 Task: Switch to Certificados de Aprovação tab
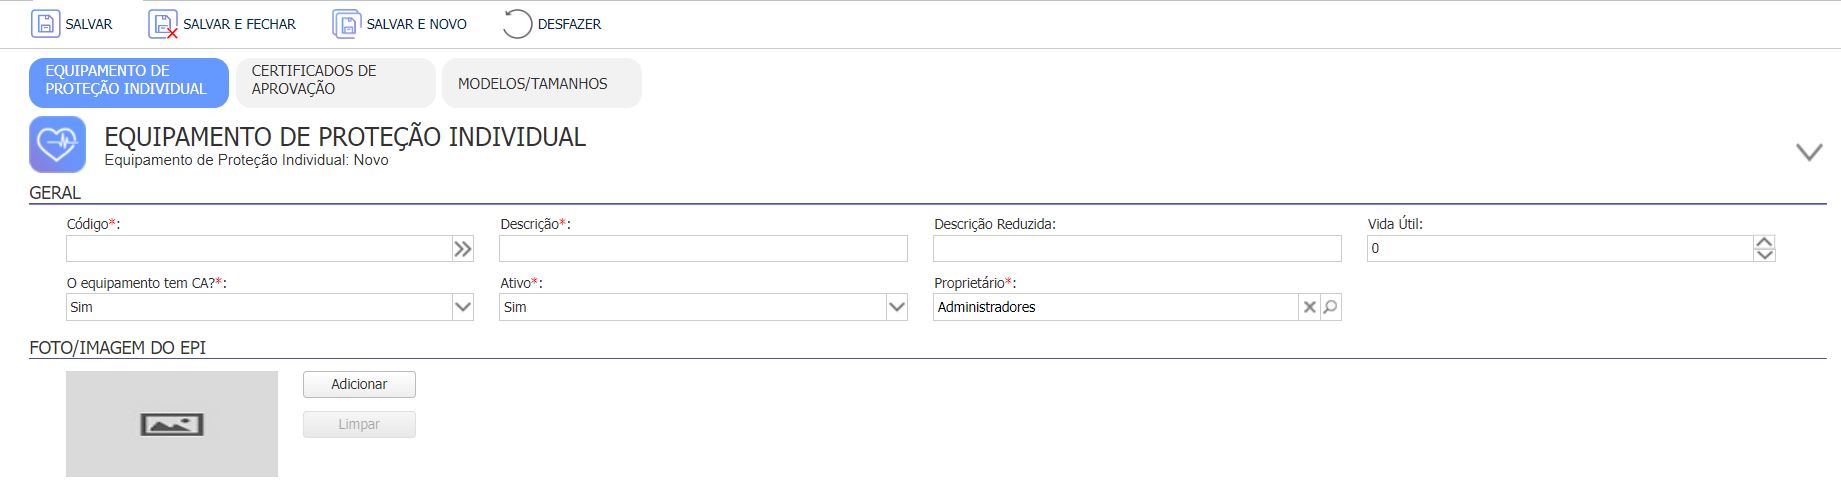[335, 80]
